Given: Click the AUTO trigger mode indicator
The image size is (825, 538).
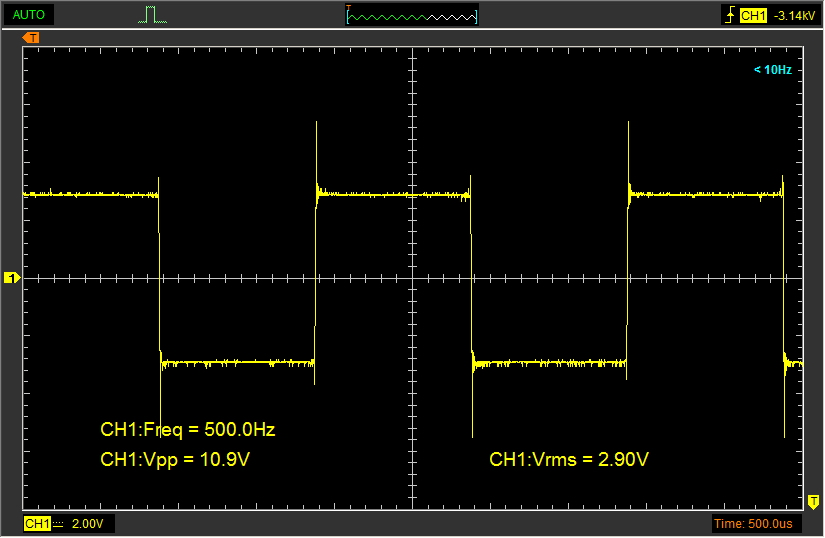Looking at the screenshot, I should click(x=28, y=15).
